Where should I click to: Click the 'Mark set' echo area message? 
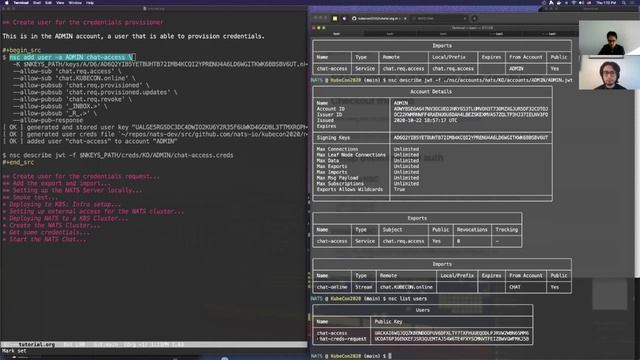14,351
